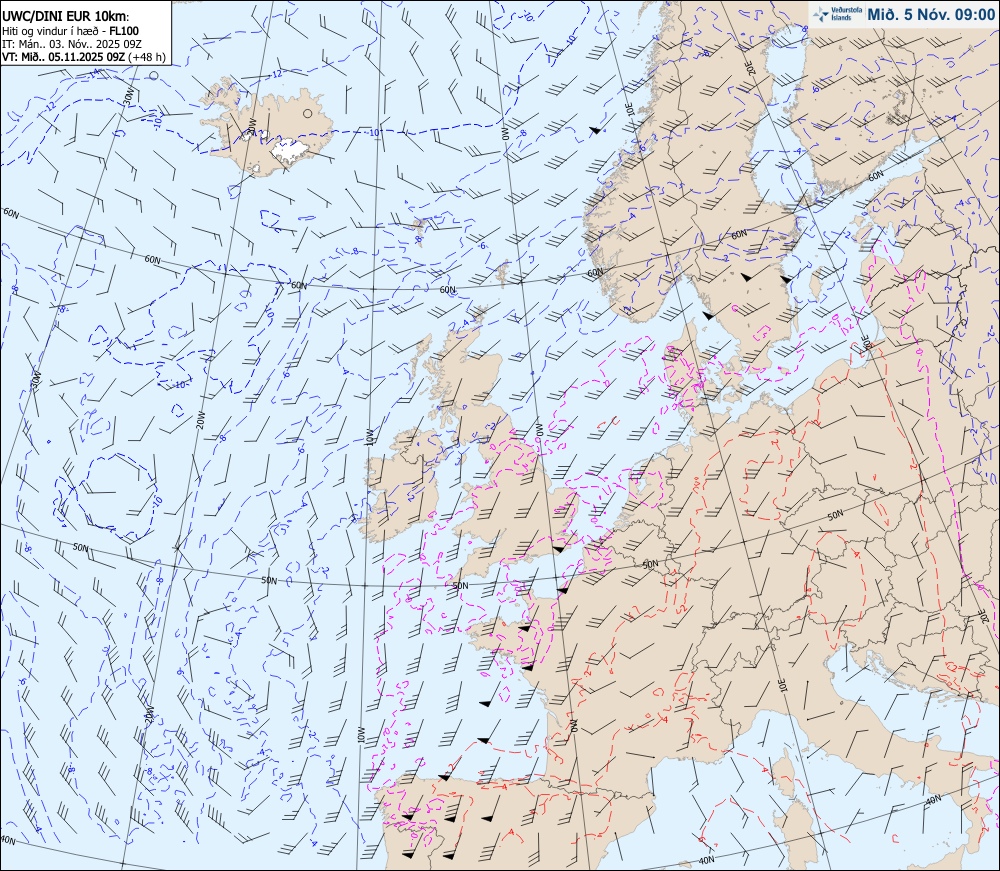This screenshot has width=1000, height=871.
Task: Click the large white glacier on Iceland
Action: (290, 150)
